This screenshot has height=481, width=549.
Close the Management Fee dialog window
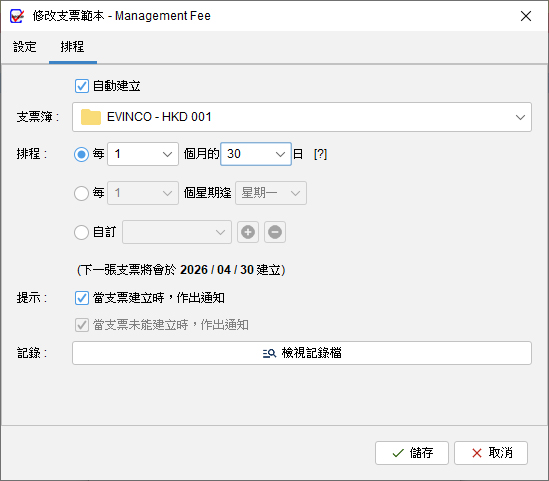[526, 16]
